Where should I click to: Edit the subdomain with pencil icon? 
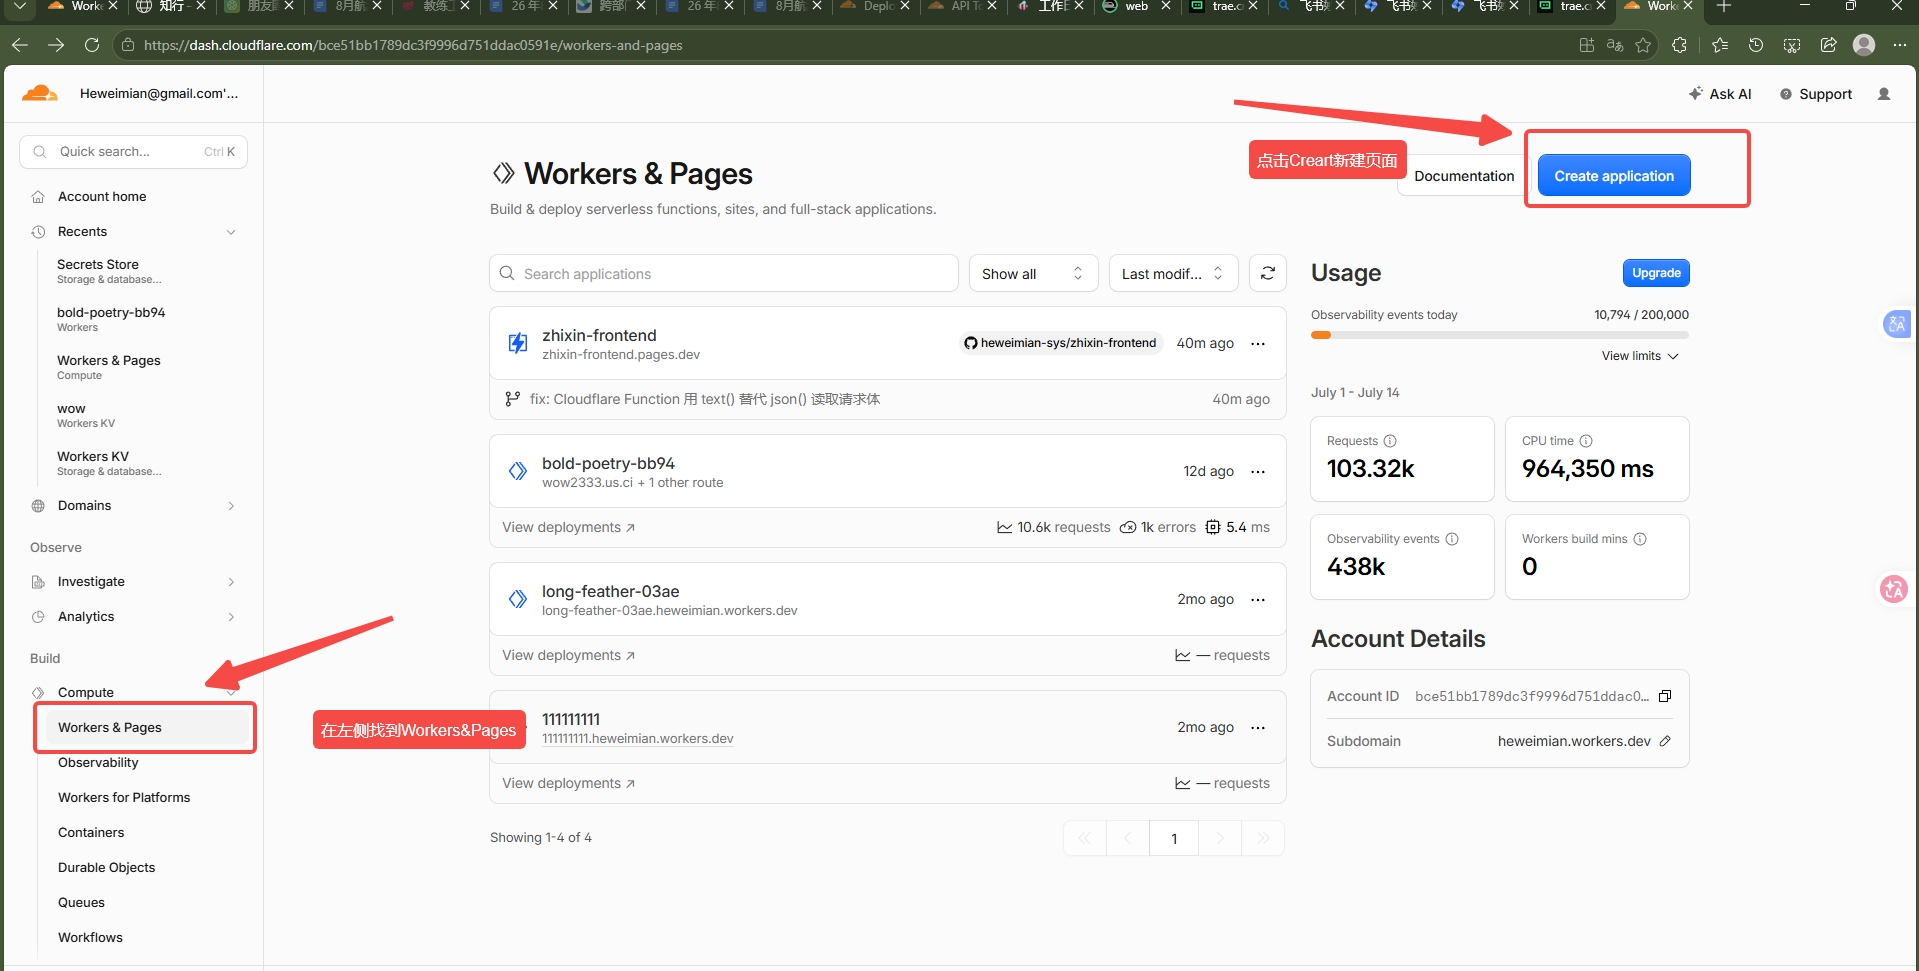(1665, 741)
